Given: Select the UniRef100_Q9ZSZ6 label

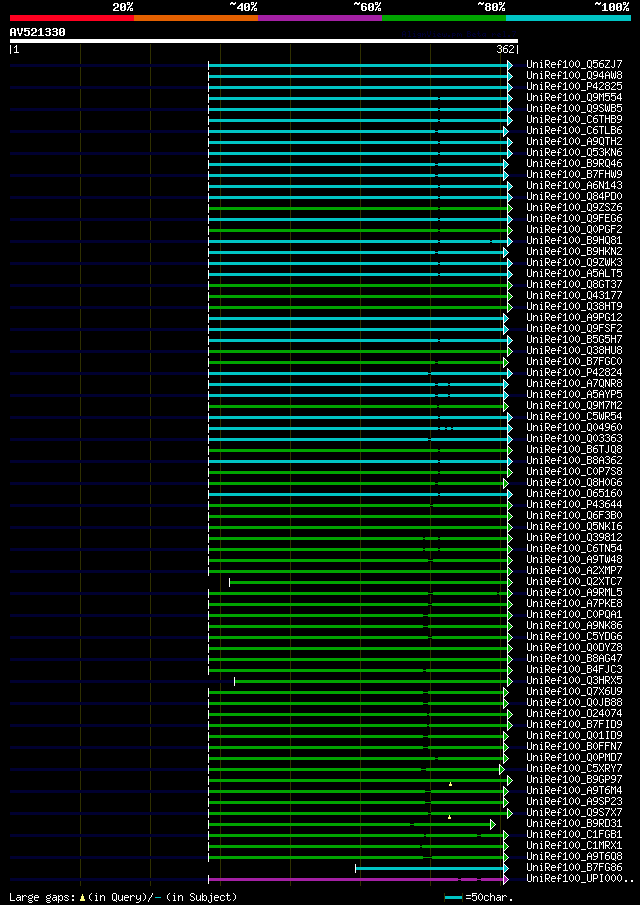Looking at the screenshot, I should pyautogui.click(x=574, y=208).
